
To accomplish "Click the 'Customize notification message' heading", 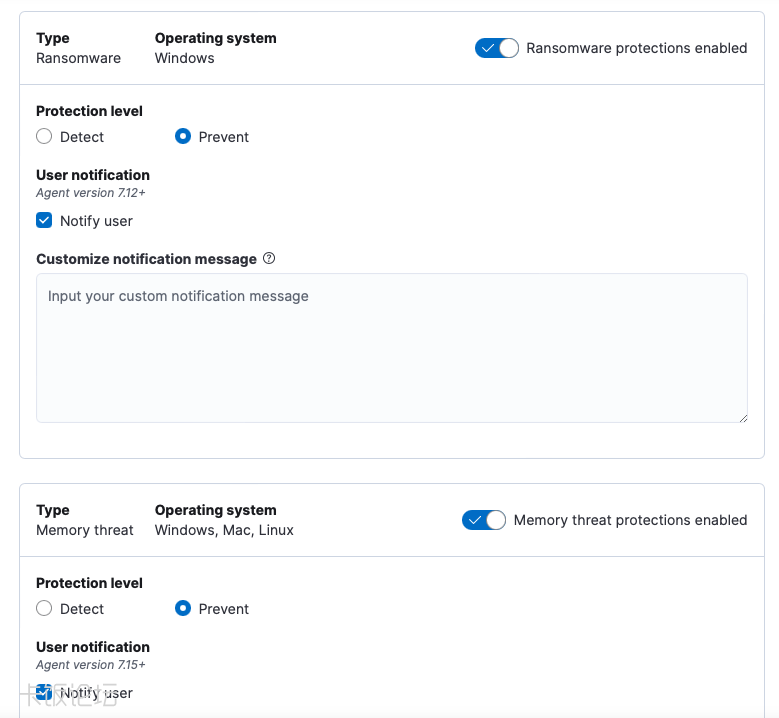I will pos(146,259).
